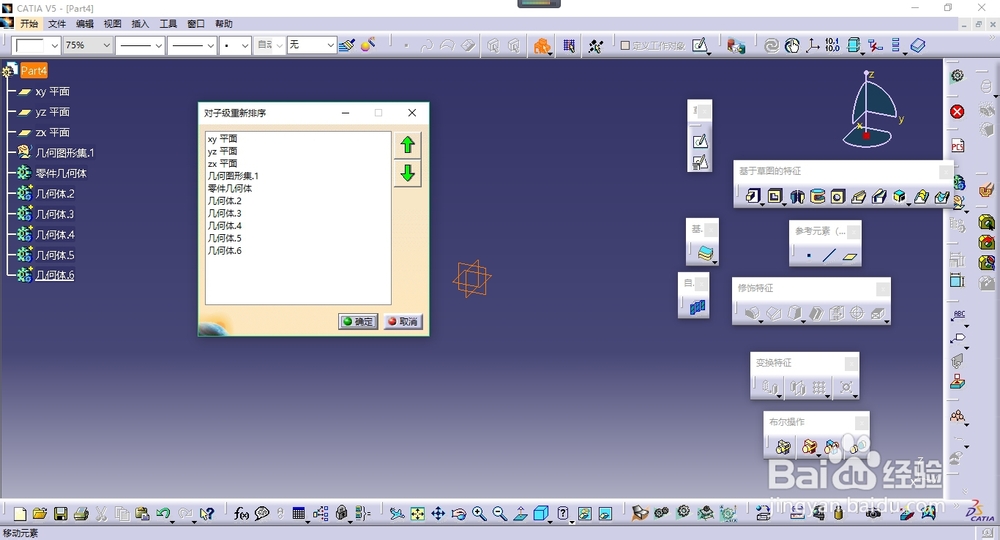Click the Shaft icon in sketch-based features
Viewport: 1000px width, 540px height.
[797, 196]
